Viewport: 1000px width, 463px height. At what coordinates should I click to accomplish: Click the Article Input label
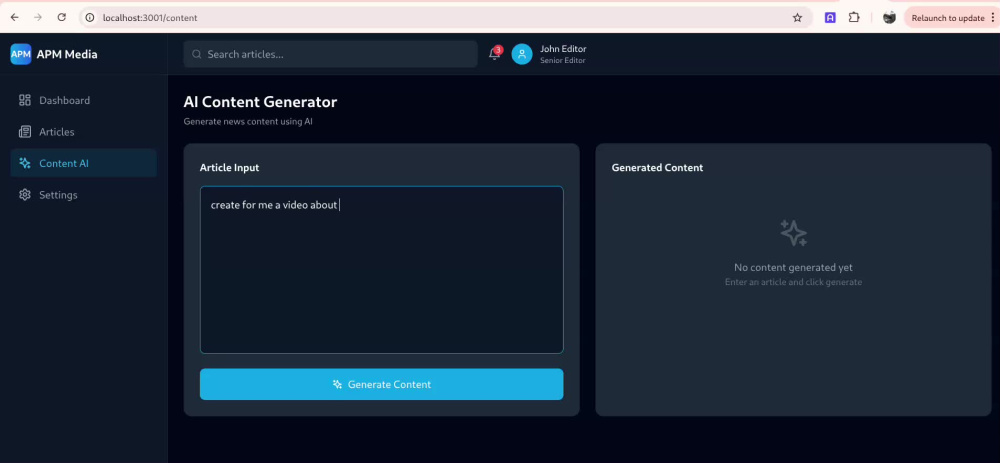coord(230,168)
